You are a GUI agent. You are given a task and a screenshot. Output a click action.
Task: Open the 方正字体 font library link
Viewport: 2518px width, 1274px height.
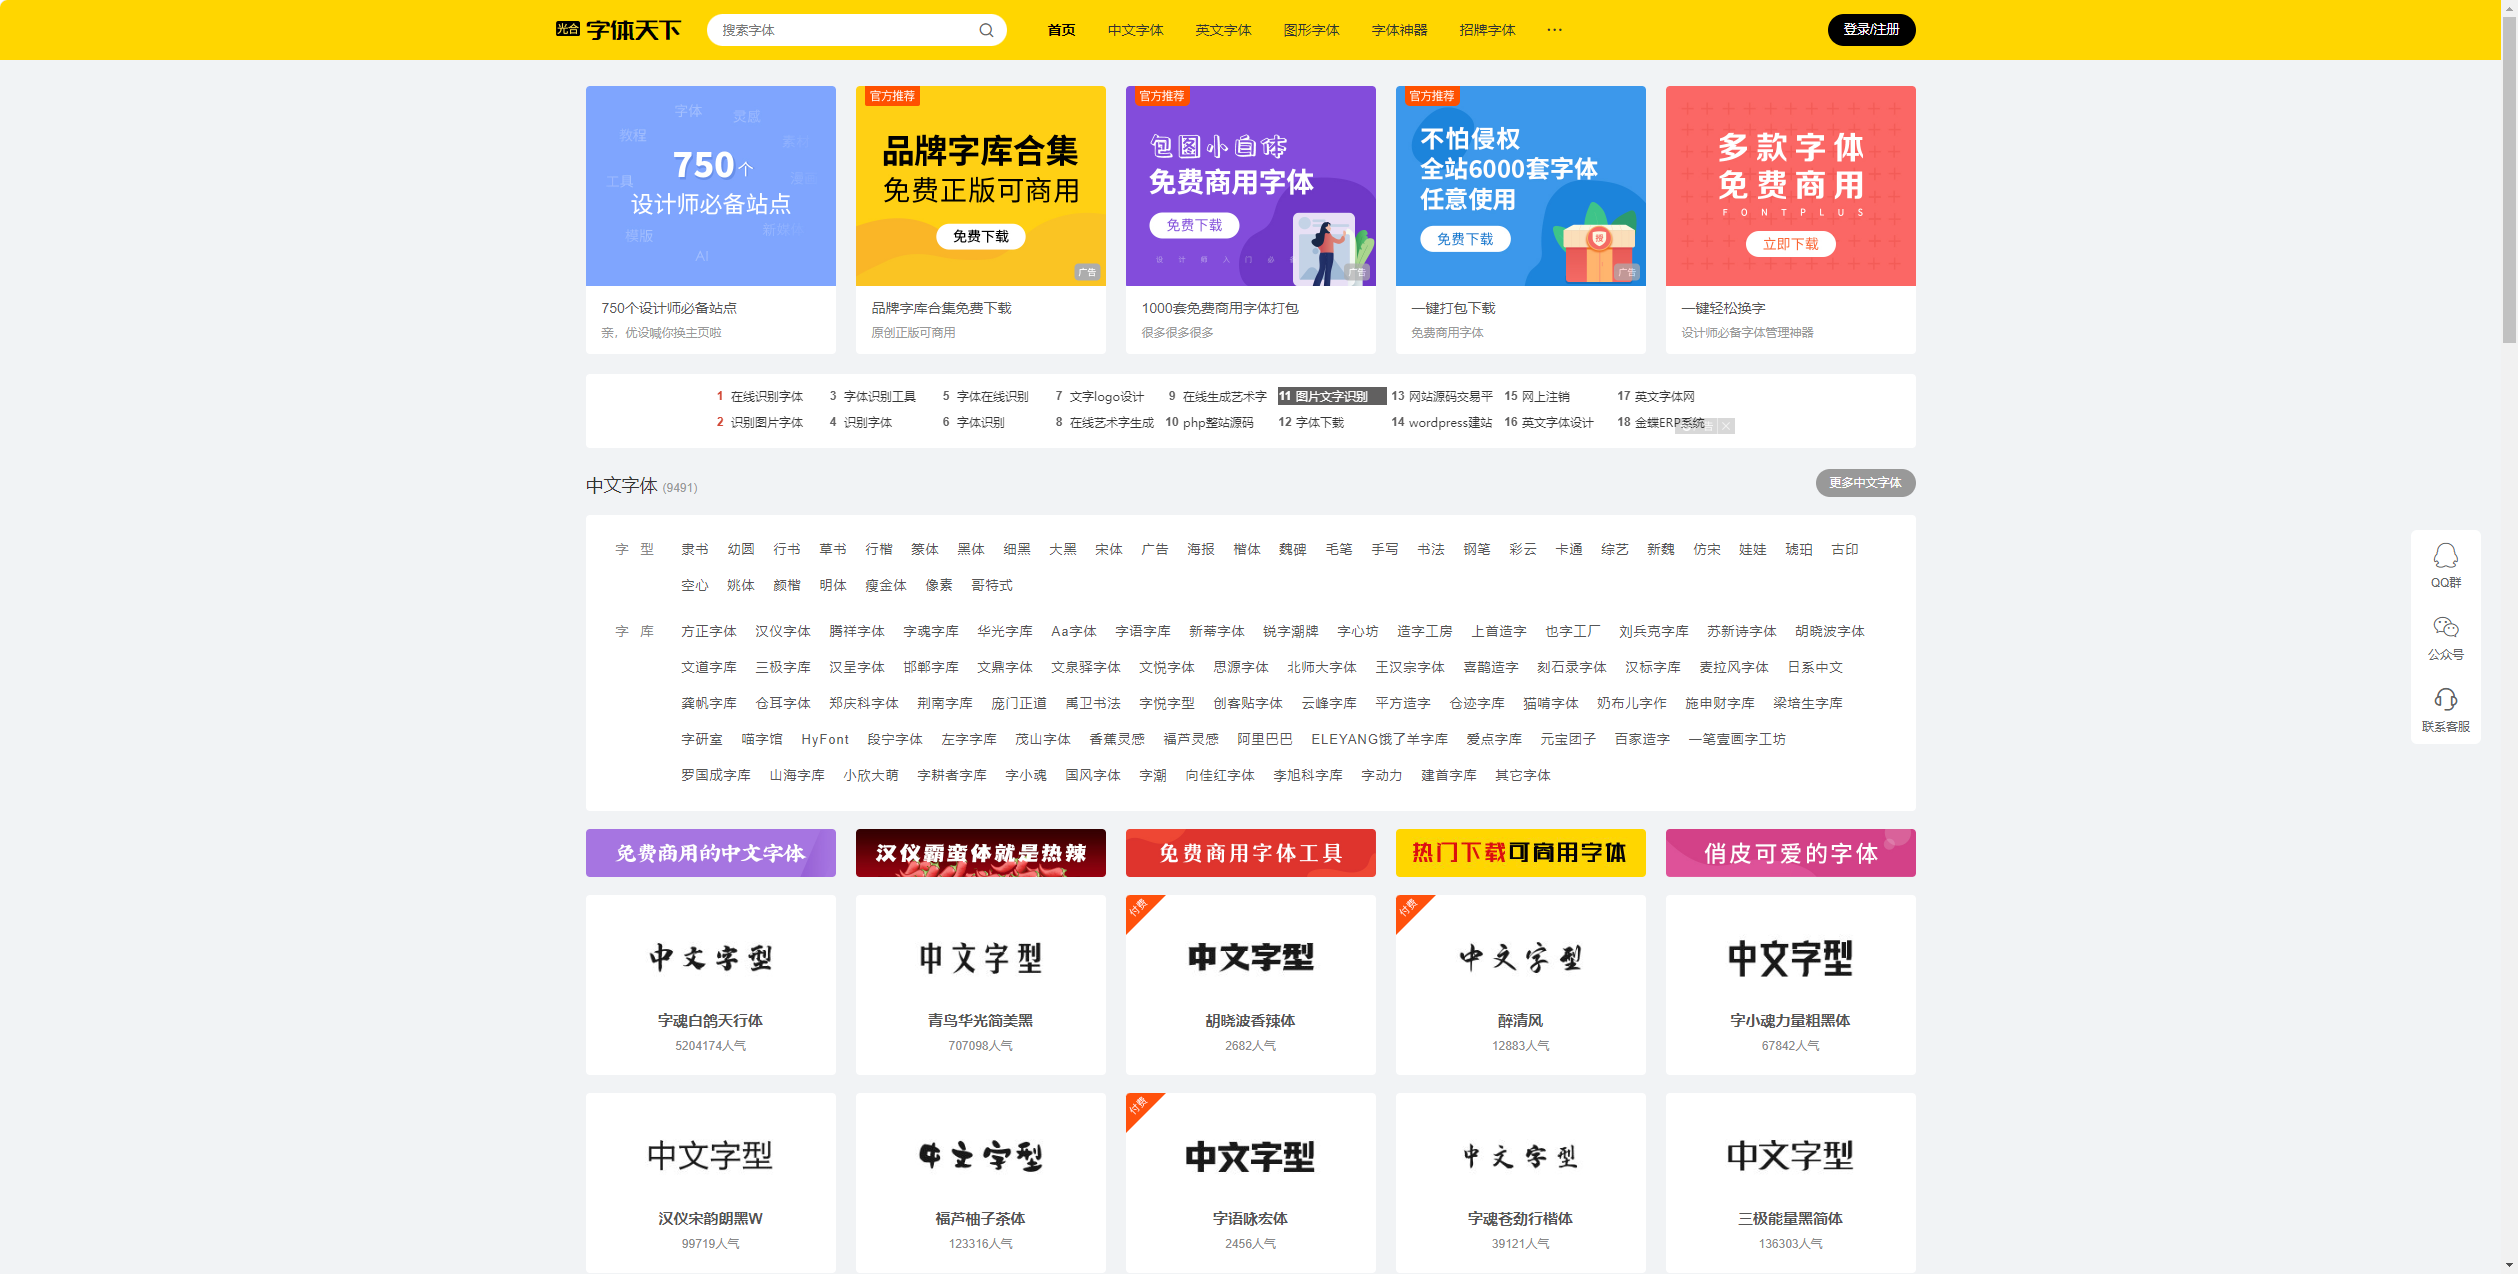tap(707, 631)
